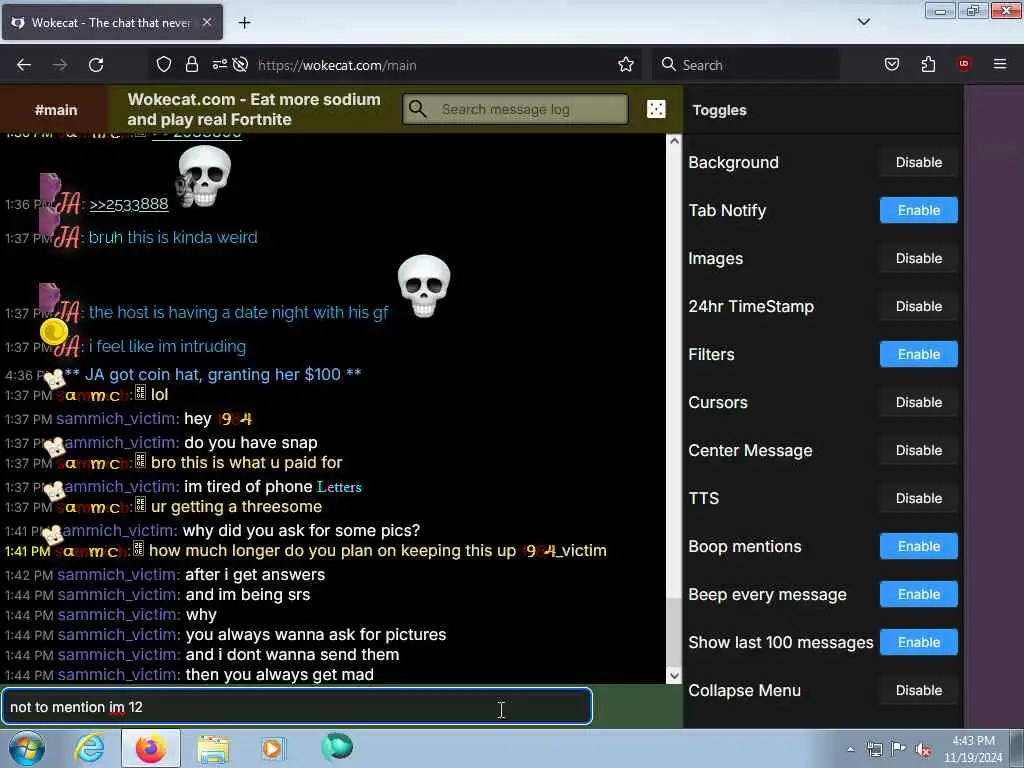Toggle Beep every message Enable button
The width and height of the screenshot is (1024, 768).
pyautogui.click(x=918, y=594)
